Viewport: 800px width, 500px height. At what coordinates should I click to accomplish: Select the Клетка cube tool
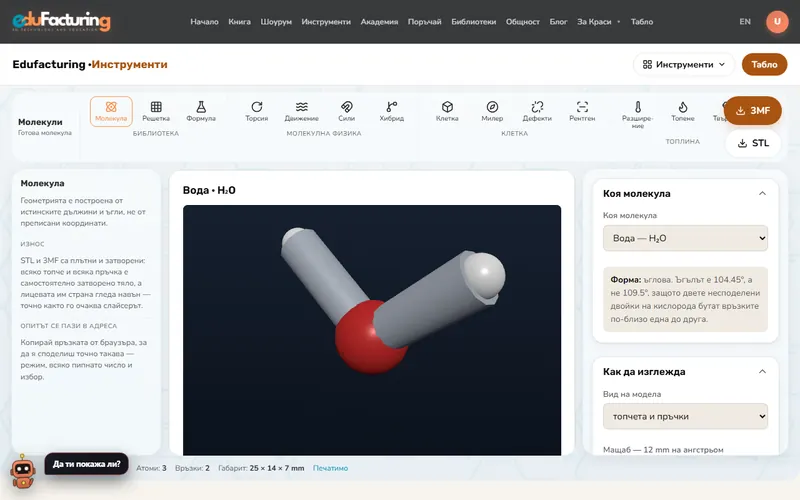447,111
